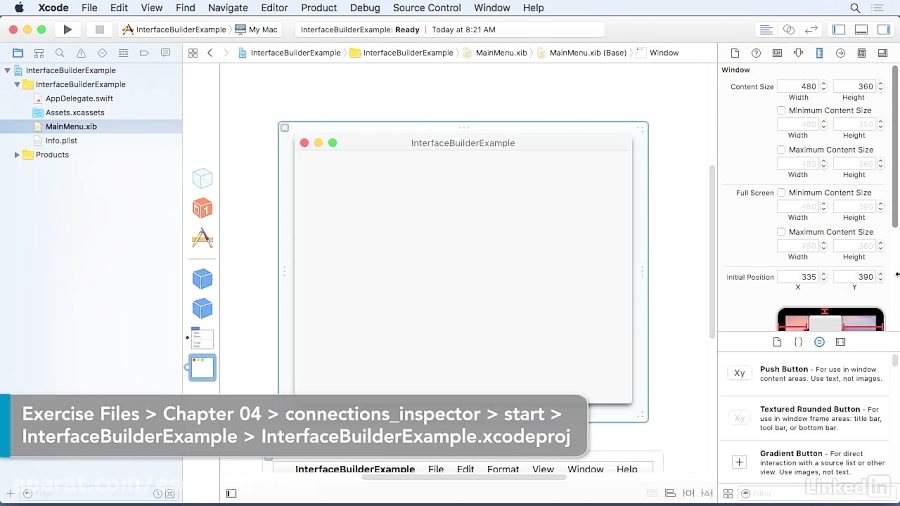Select Gradient Button in object library
Viewport: 900px width, 506px height.
806,462
